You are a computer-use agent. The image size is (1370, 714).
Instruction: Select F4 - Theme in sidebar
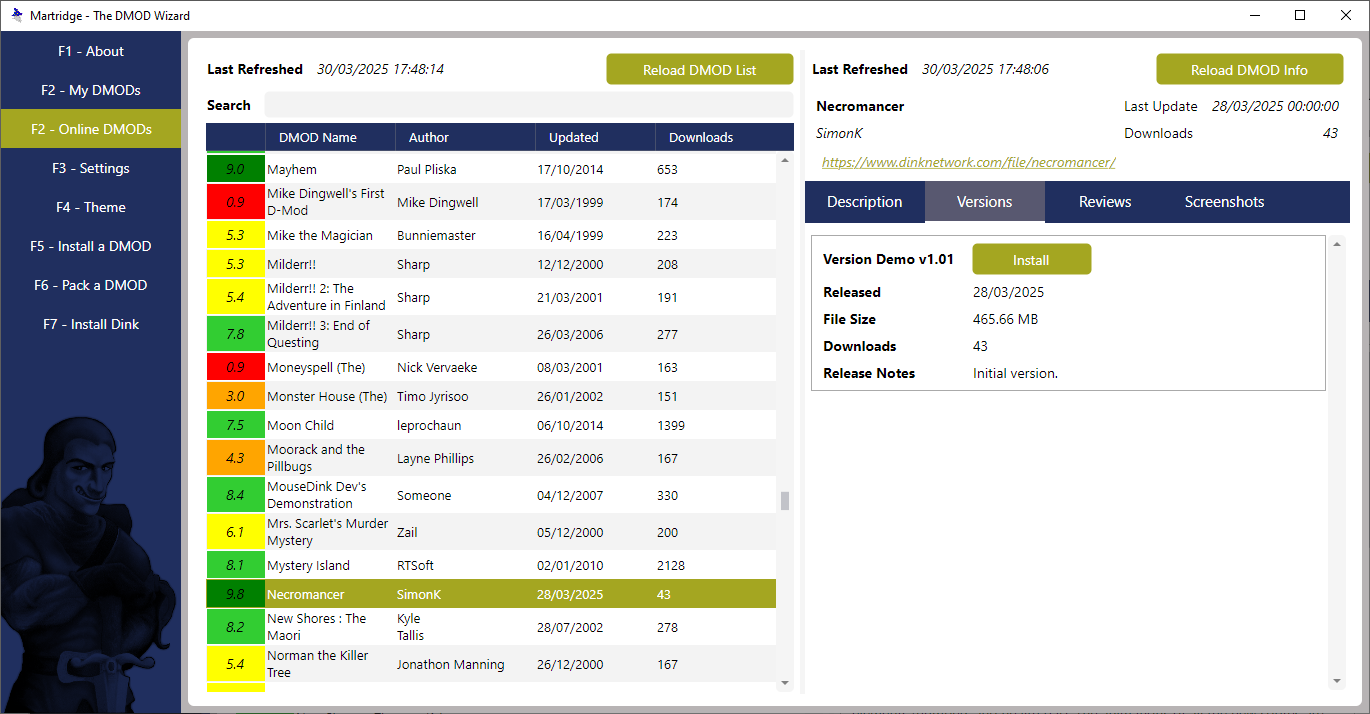91,207
